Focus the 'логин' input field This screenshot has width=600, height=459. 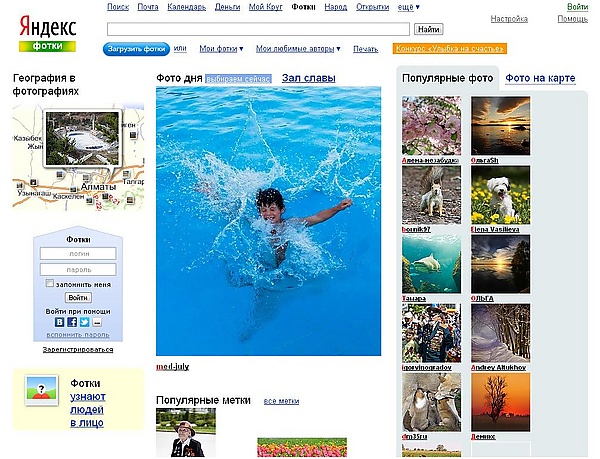tap(78, 254)
